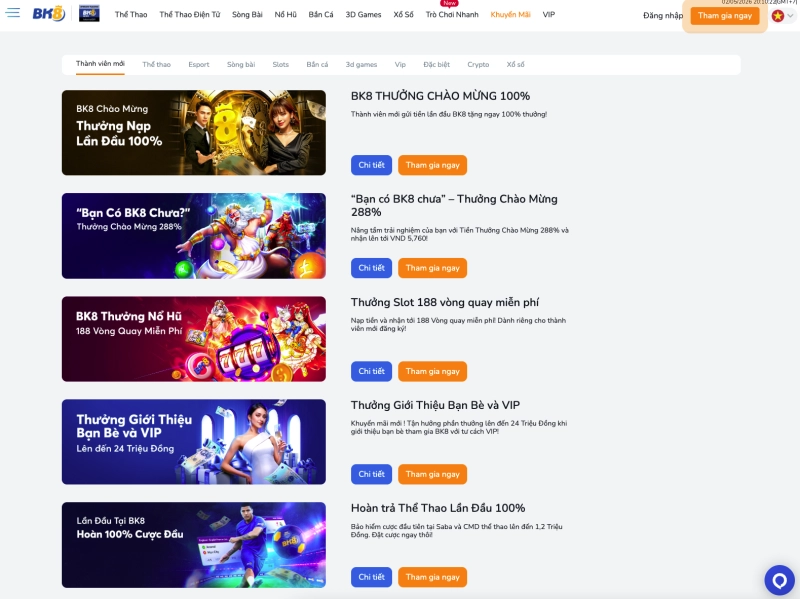The width and height of the screenshot is (800, 599).
Task: Open the Thể Thao Điện Tử menu
Action: click(190, 15)
